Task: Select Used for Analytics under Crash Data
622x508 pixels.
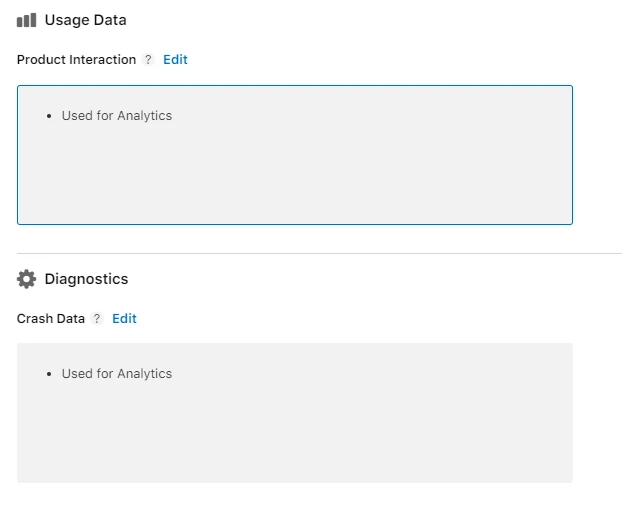Action: tap(117, 374)
